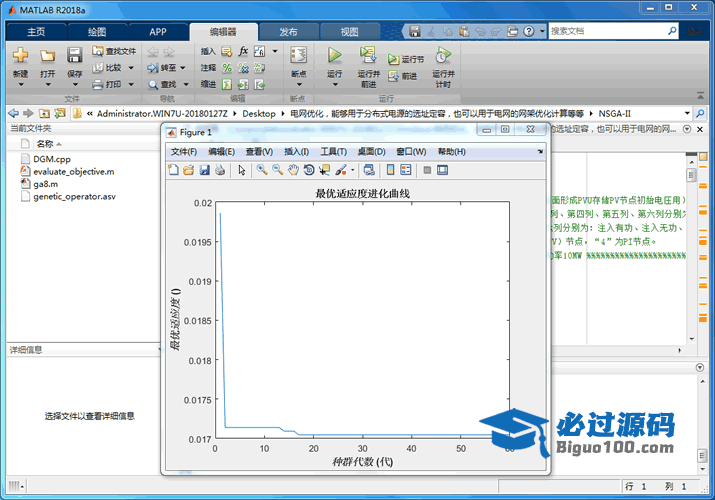Select the data cursor tool
This screenshot has height=500, width=715.
pos(324,170)
